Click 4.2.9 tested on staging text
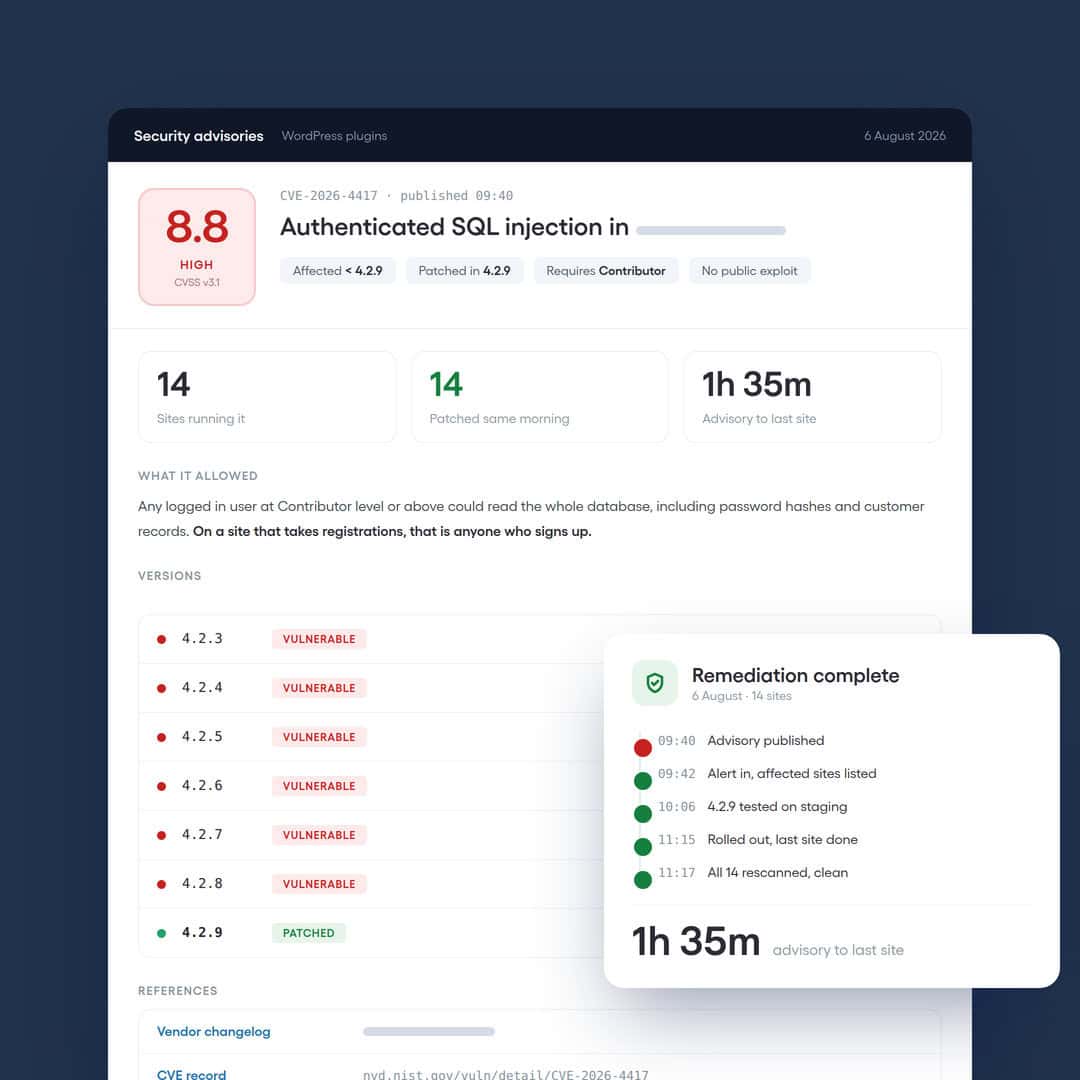Screen dimensions: 1080x1080 [x=777, y=807]
